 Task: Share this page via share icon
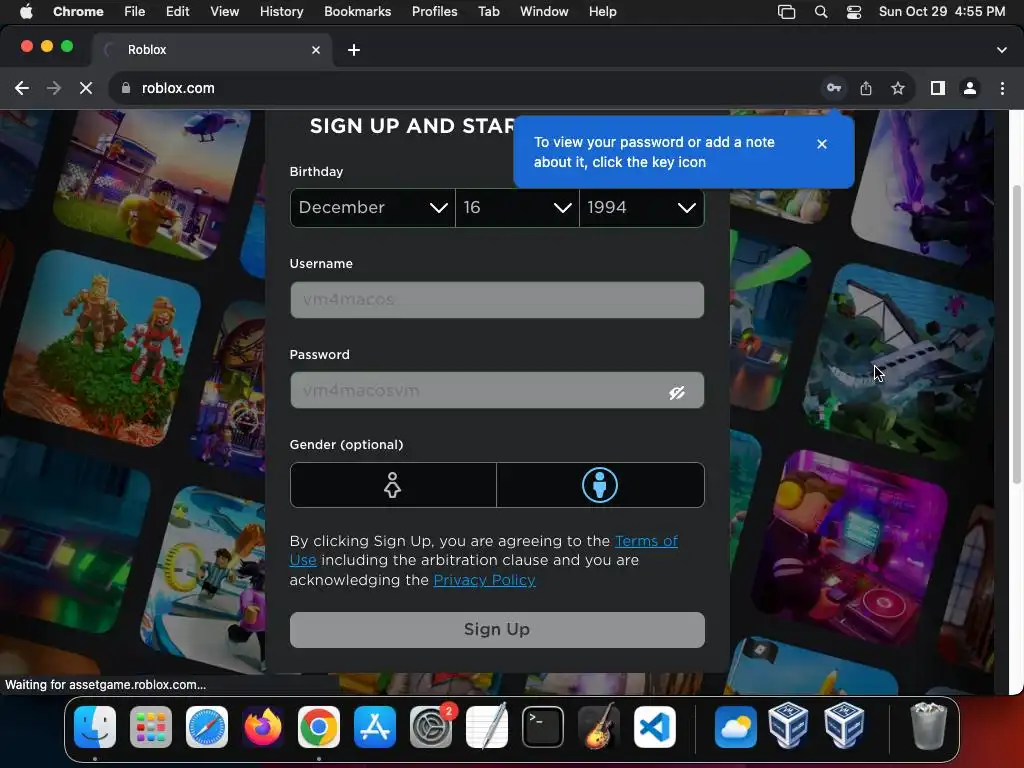point(866,88)
